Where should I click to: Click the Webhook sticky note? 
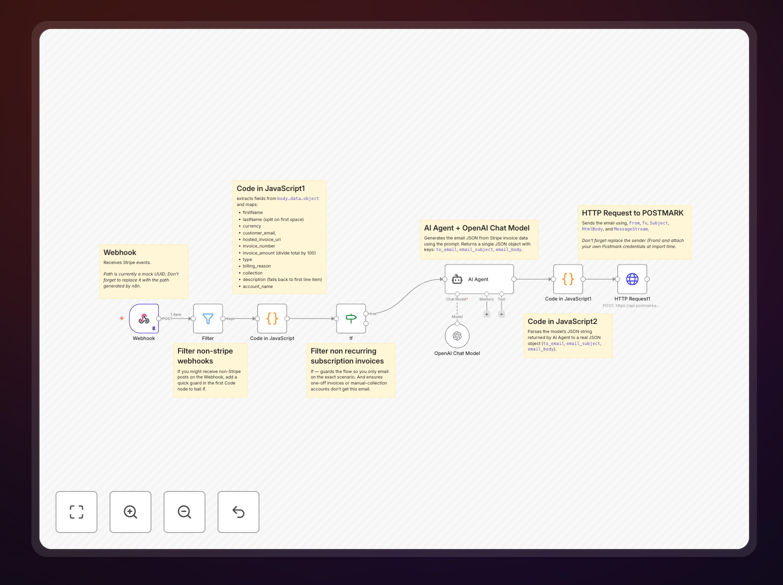144,271
